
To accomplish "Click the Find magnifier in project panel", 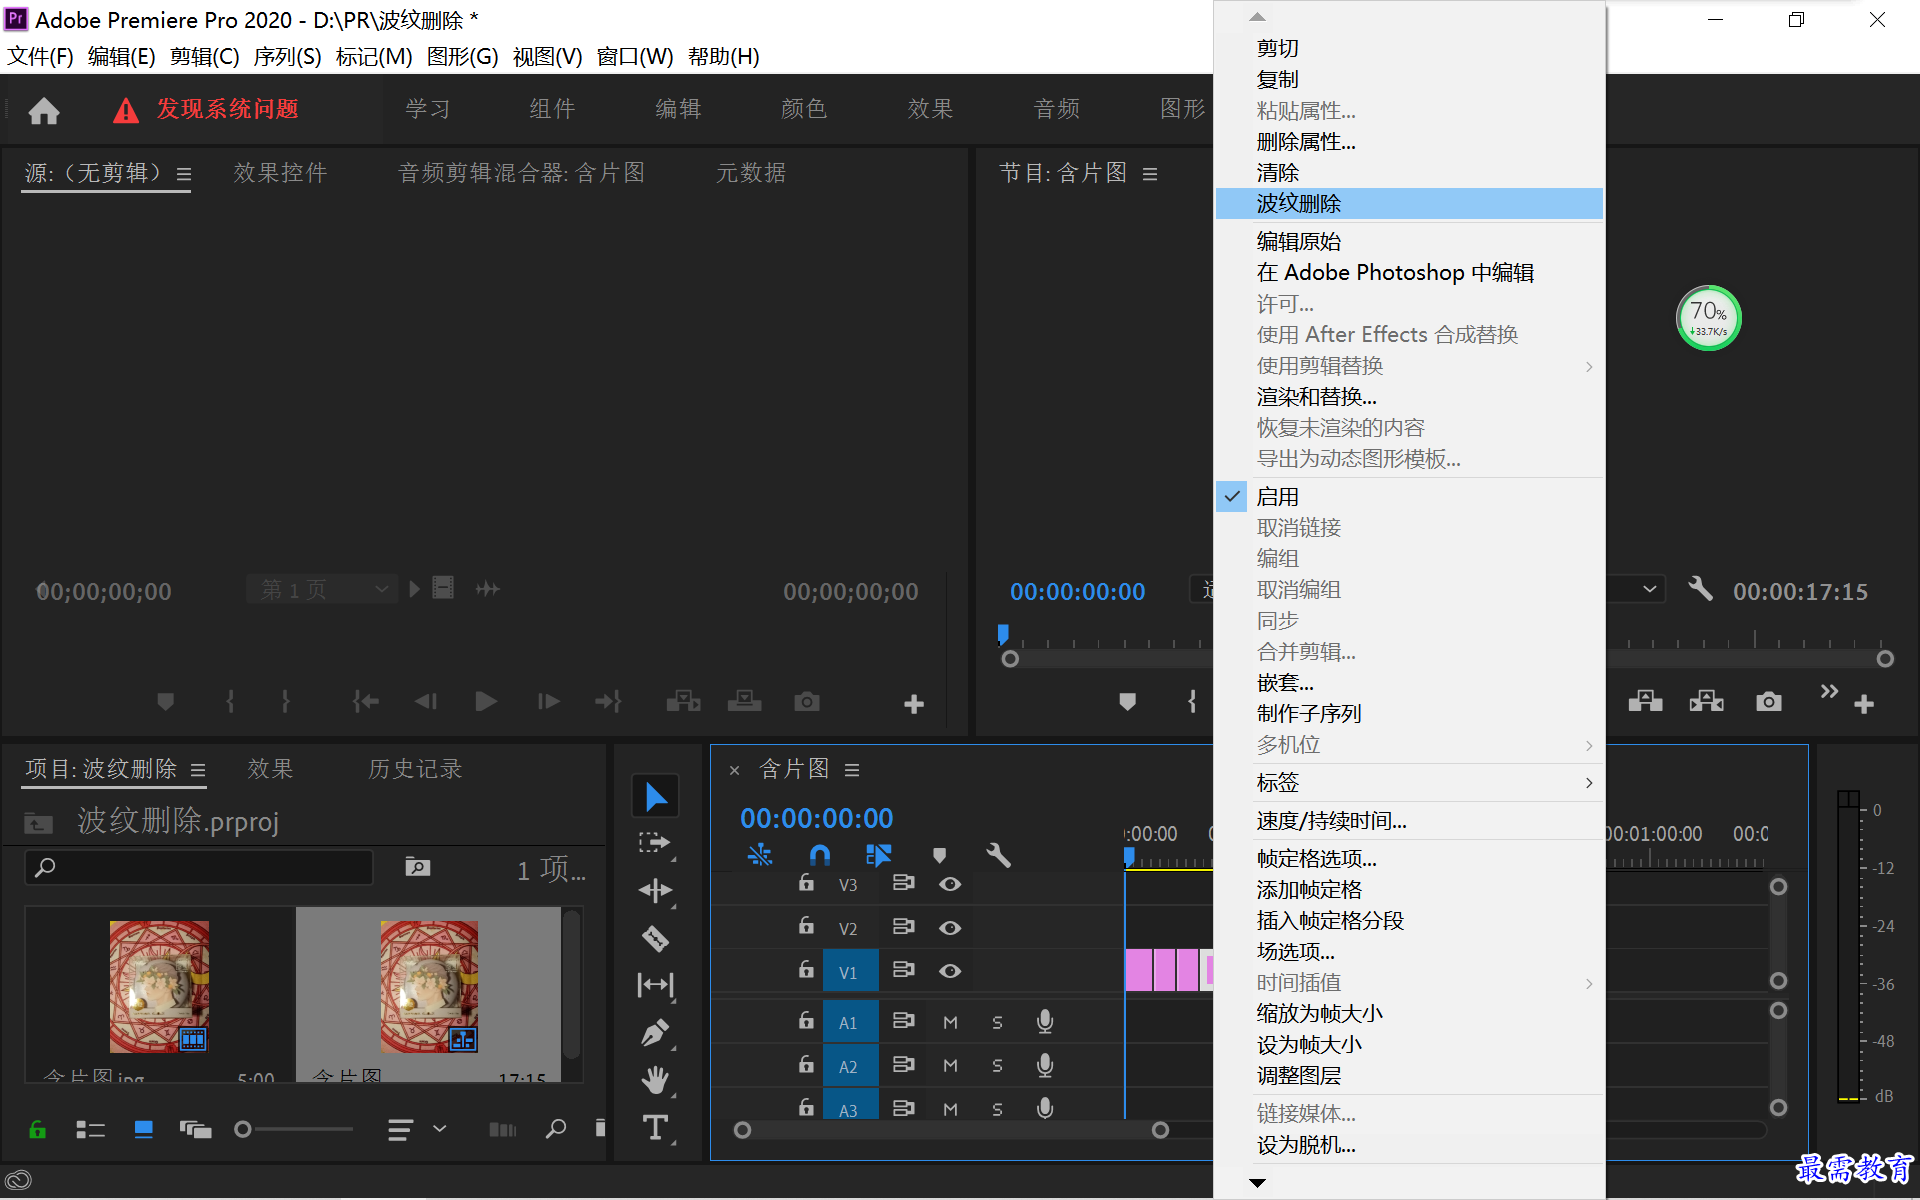I will (556, 1129).
